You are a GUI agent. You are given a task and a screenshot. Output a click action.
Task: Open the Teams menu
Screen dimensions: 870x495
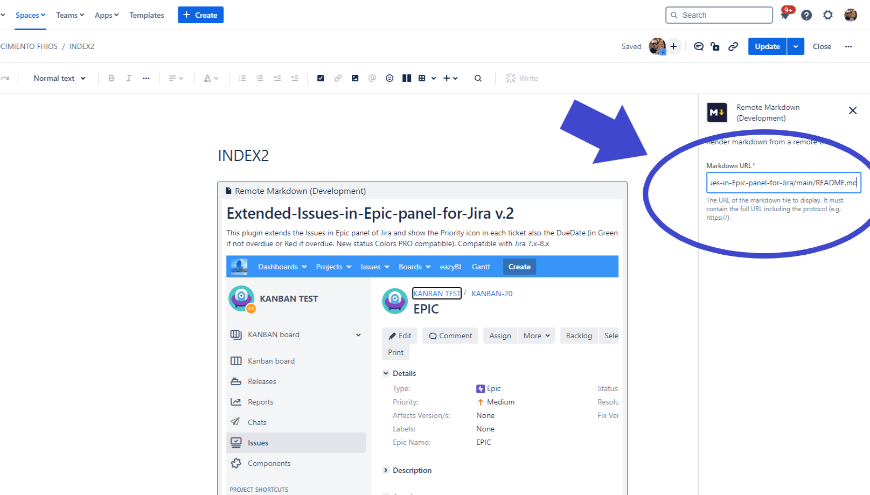[x=70, y=15]
